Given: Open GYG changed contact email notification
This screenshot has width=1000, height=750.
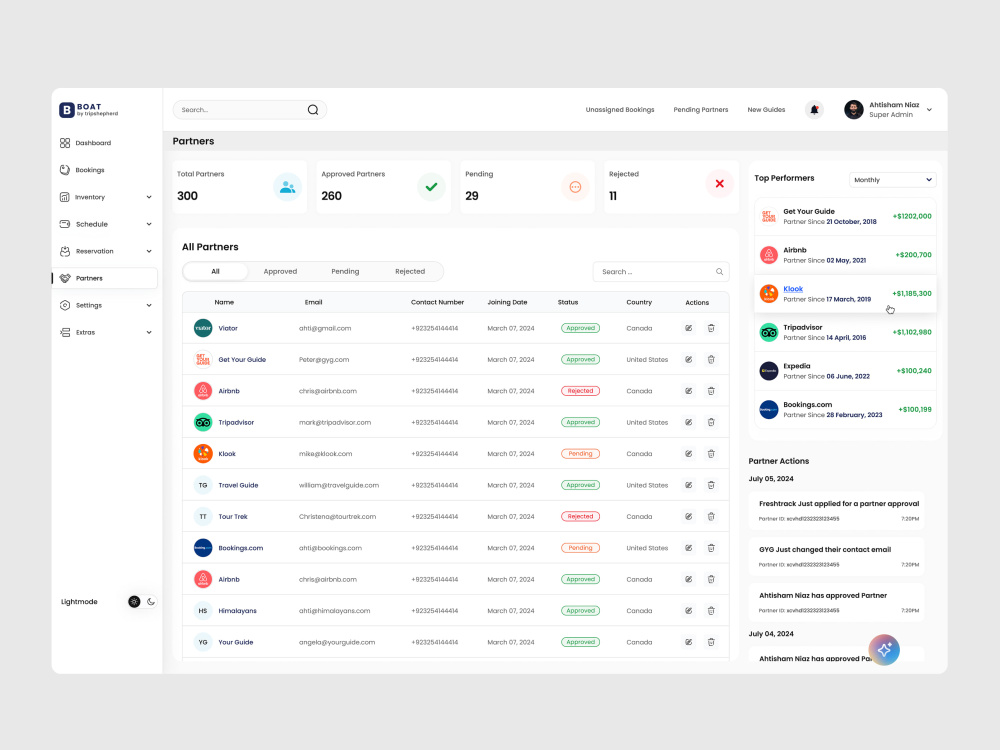Looking at the screenshot, I should [x=837, y=556].
